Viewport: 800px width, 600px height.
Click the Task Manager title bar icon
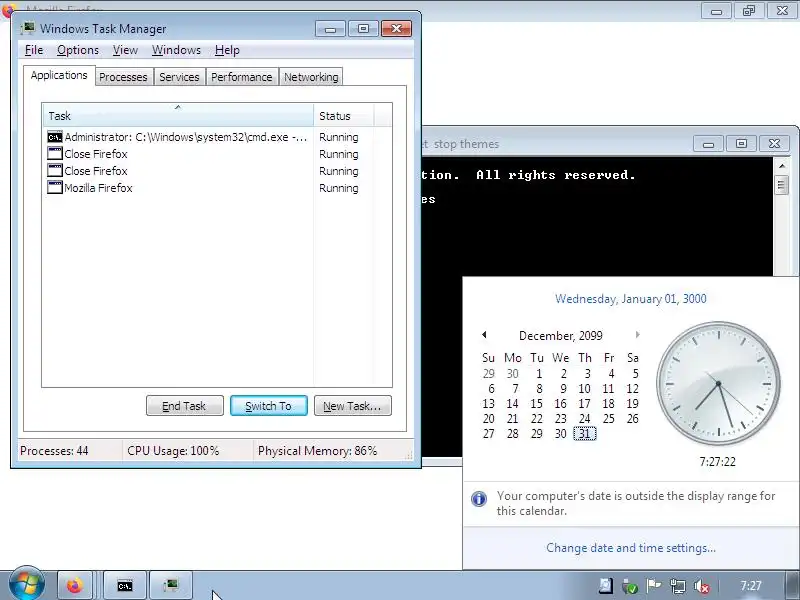[x=28, y=29]
